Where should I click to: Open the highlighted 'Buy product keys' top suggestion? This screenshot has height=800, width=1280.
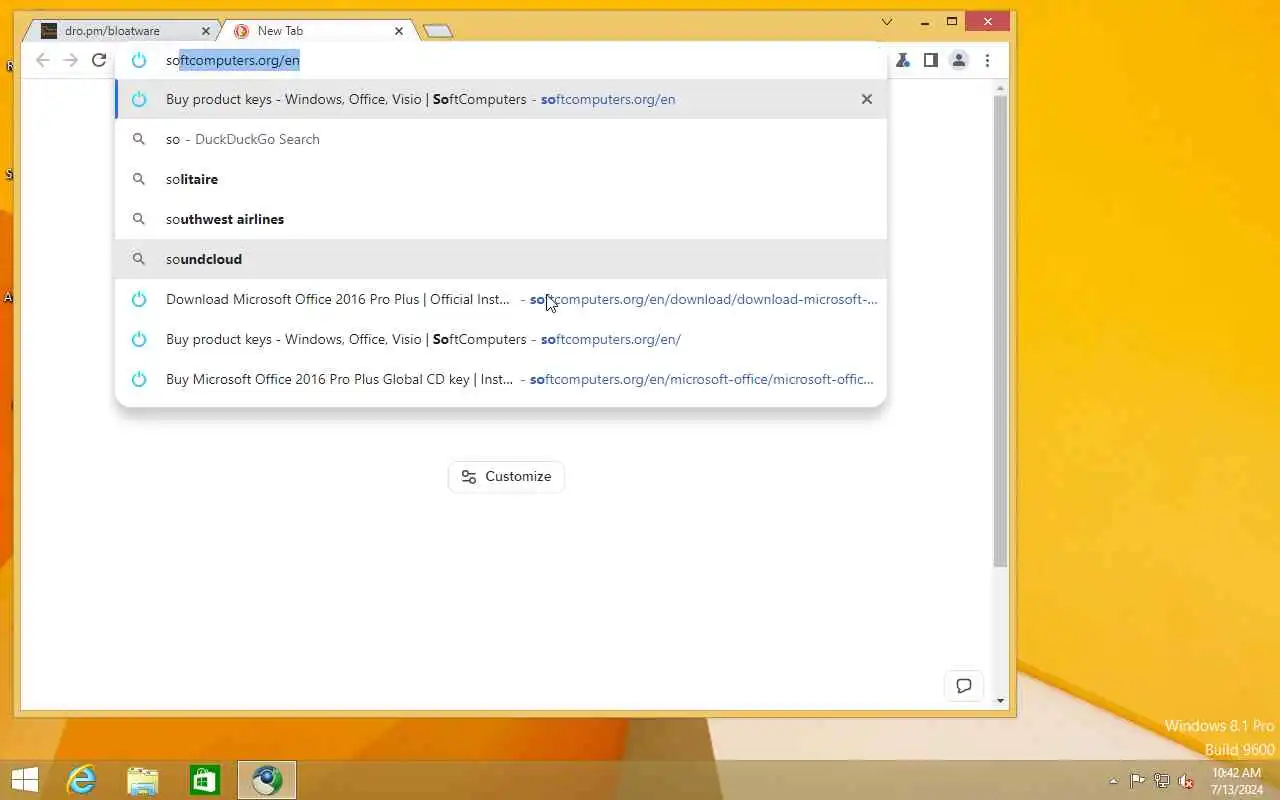(501, 99)
